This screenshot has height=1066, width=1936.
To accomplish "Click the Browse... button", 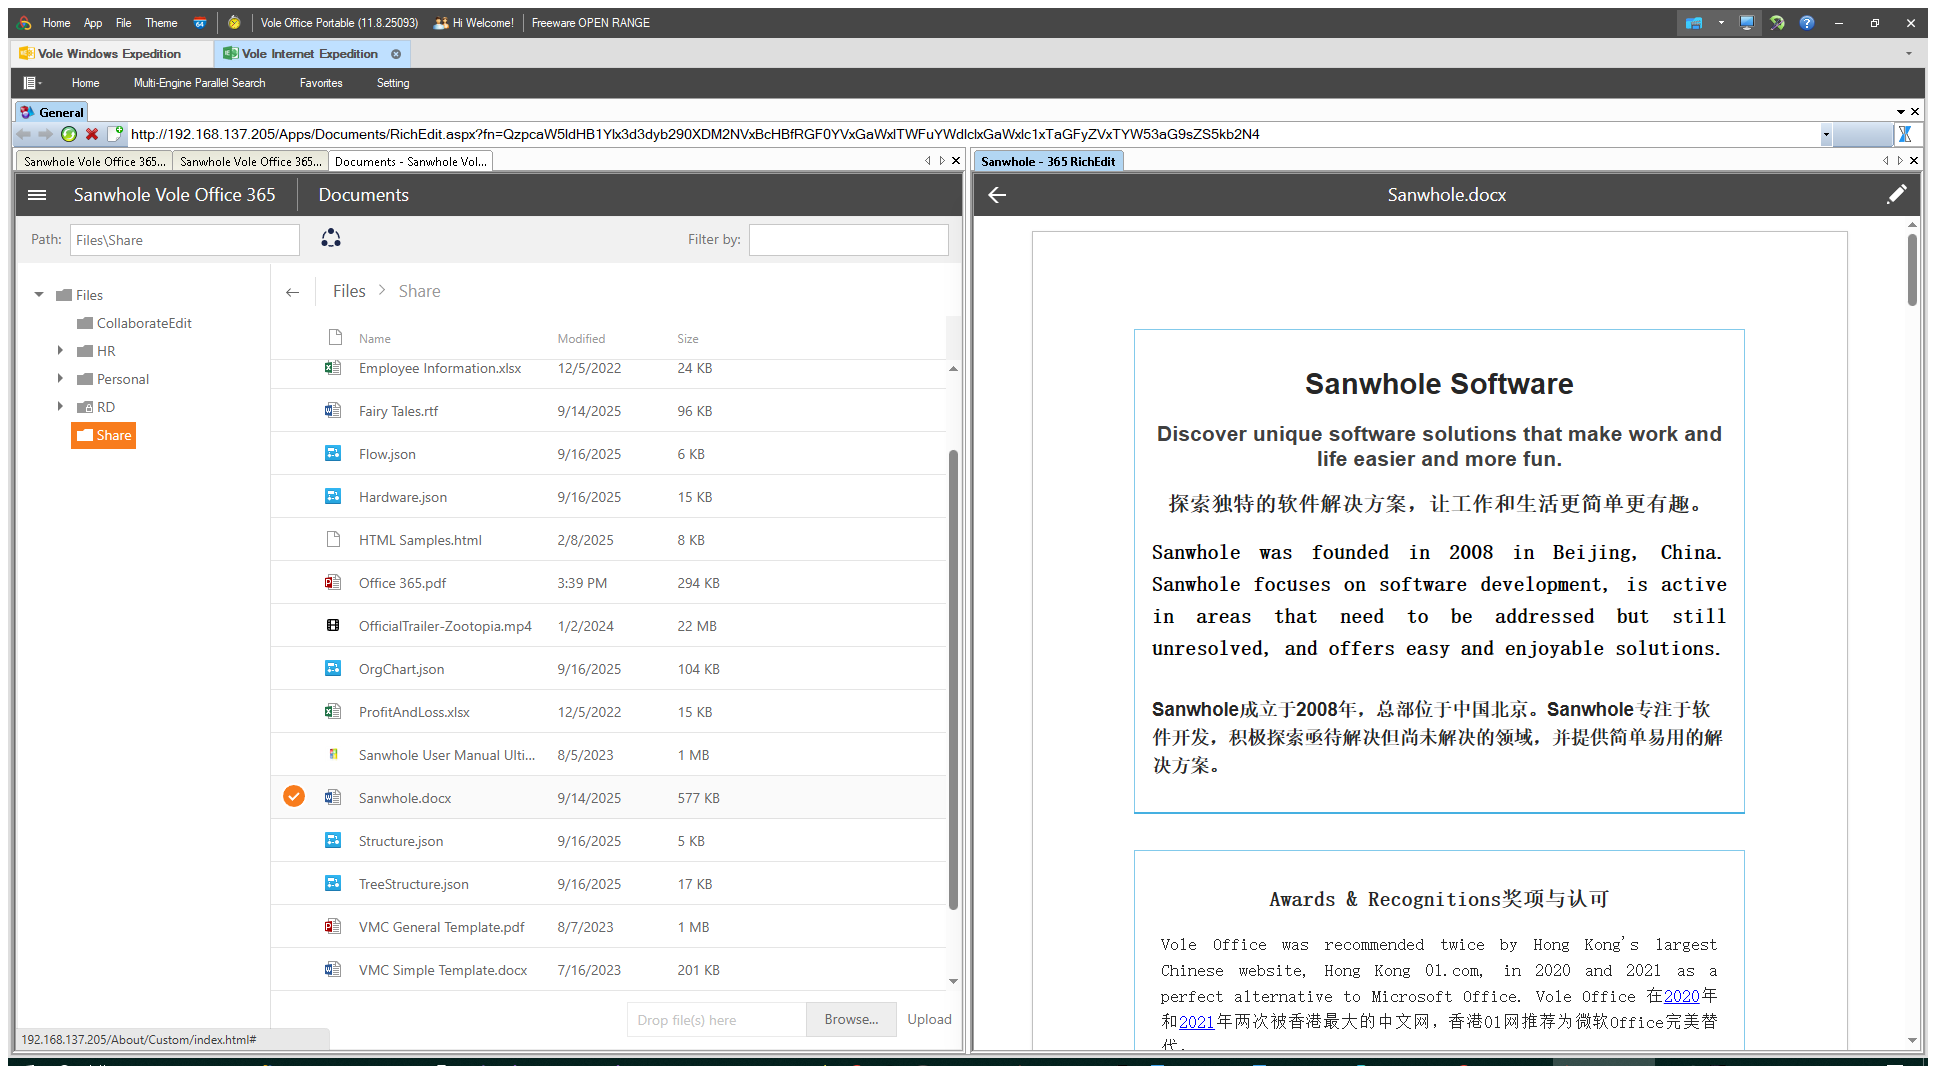I will pyautogui.click(x=851, y=1019).
